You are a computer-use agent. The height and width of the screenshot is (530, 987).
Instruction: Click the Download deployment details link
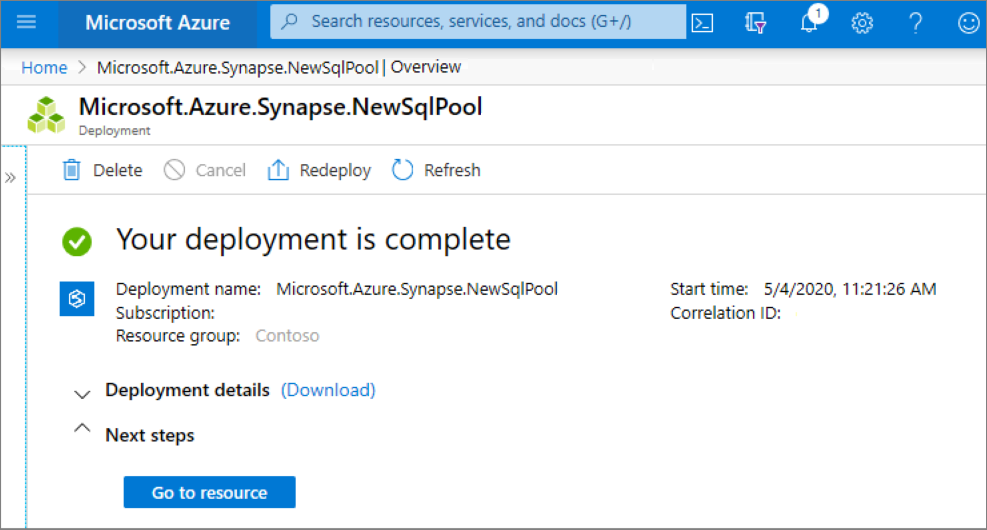pos(328,390)
